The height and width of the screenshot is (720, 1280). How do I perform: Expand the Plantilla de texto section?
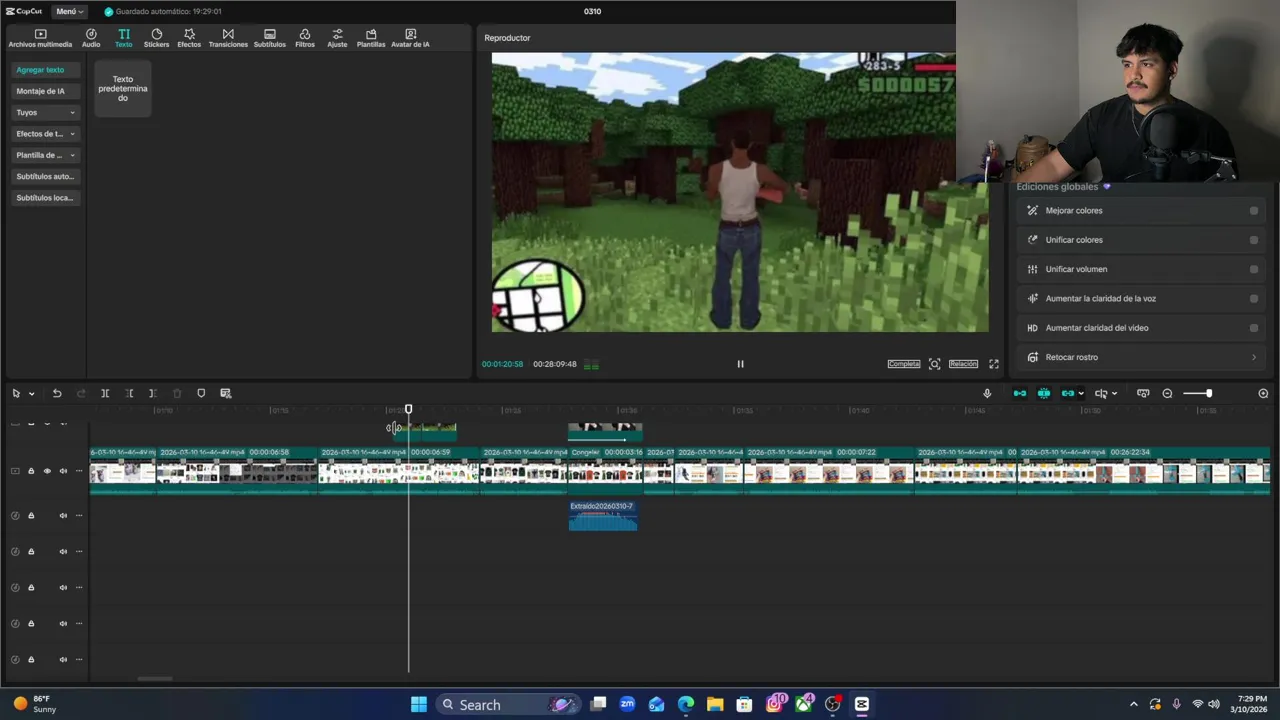45,155
